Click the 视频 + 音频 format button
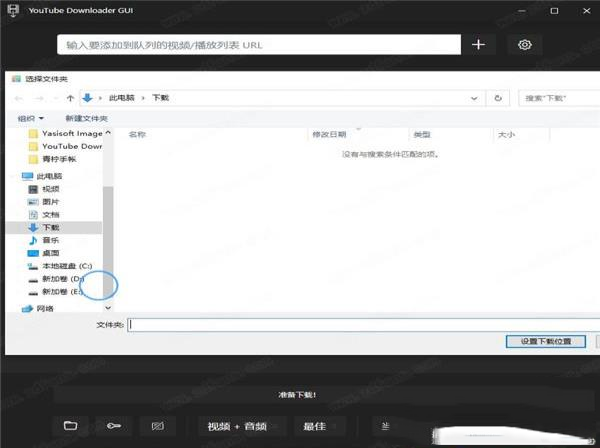 click(x=237, y=426)
